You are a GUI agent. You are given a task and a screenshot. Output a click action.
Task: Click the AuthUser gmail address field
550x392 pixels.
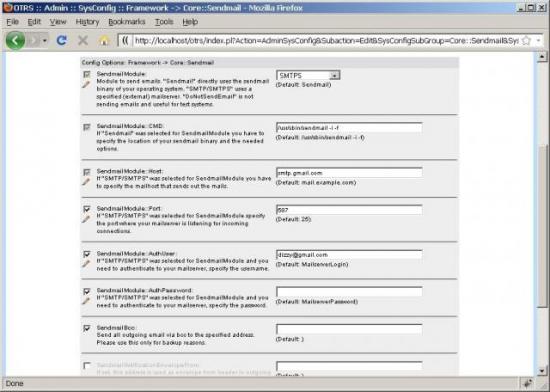point(349,255)
